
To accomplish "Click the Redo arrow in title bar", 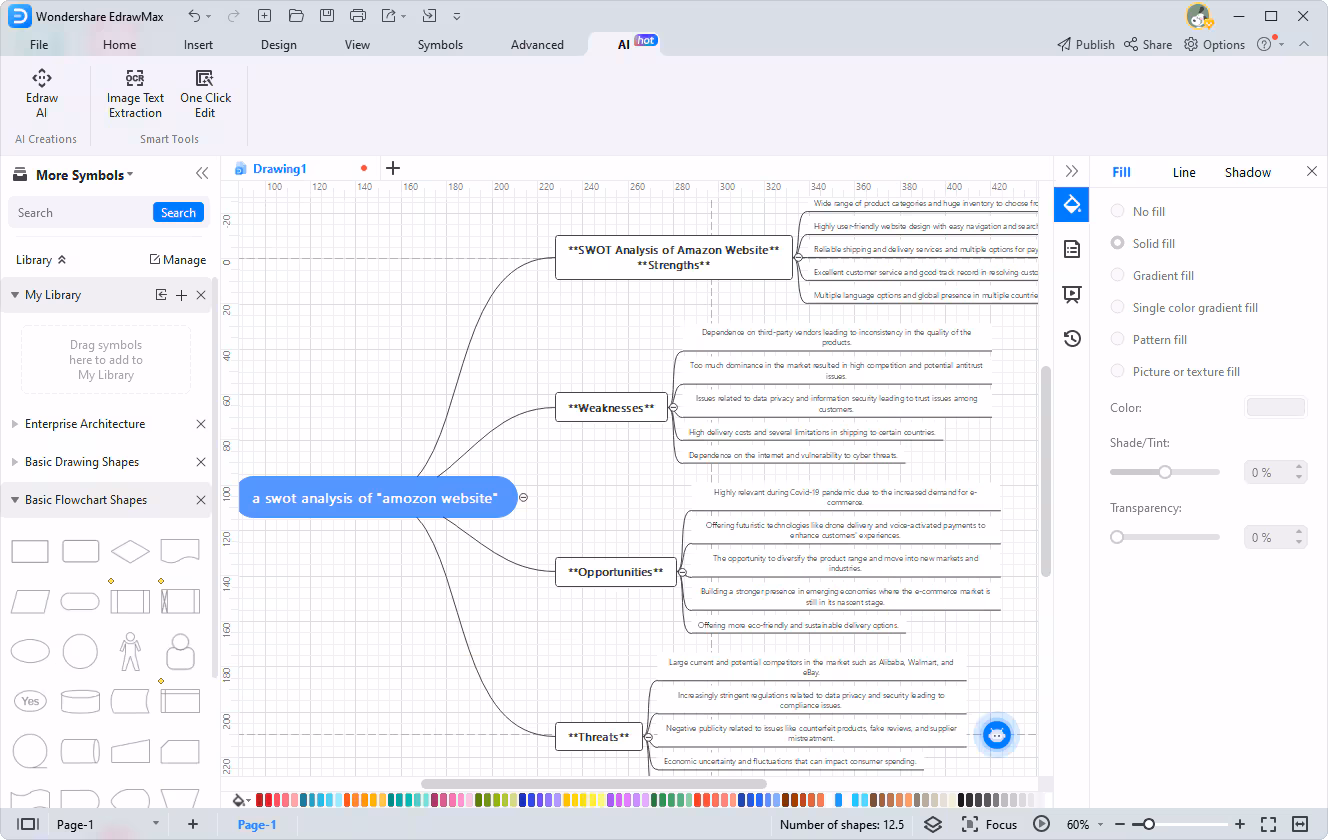I will coord(233,16).
